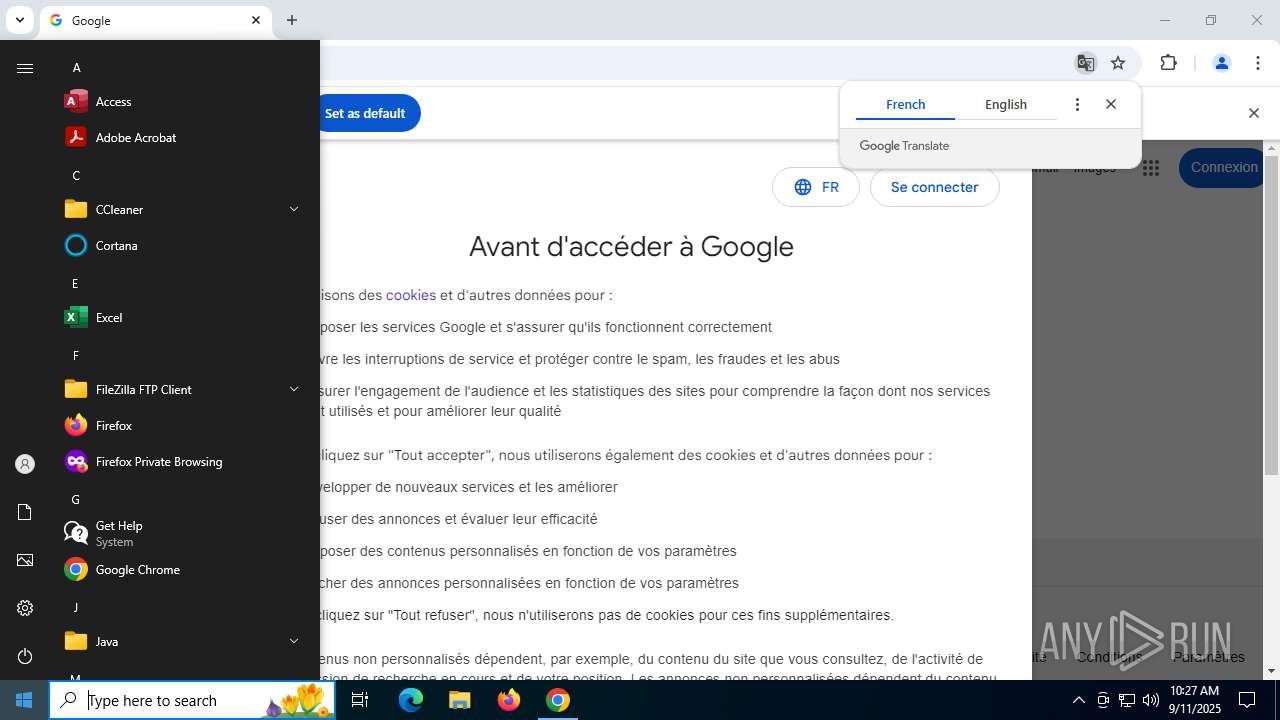
Task: Click the blue Connexion button
Action: (x=1224, y=168)
